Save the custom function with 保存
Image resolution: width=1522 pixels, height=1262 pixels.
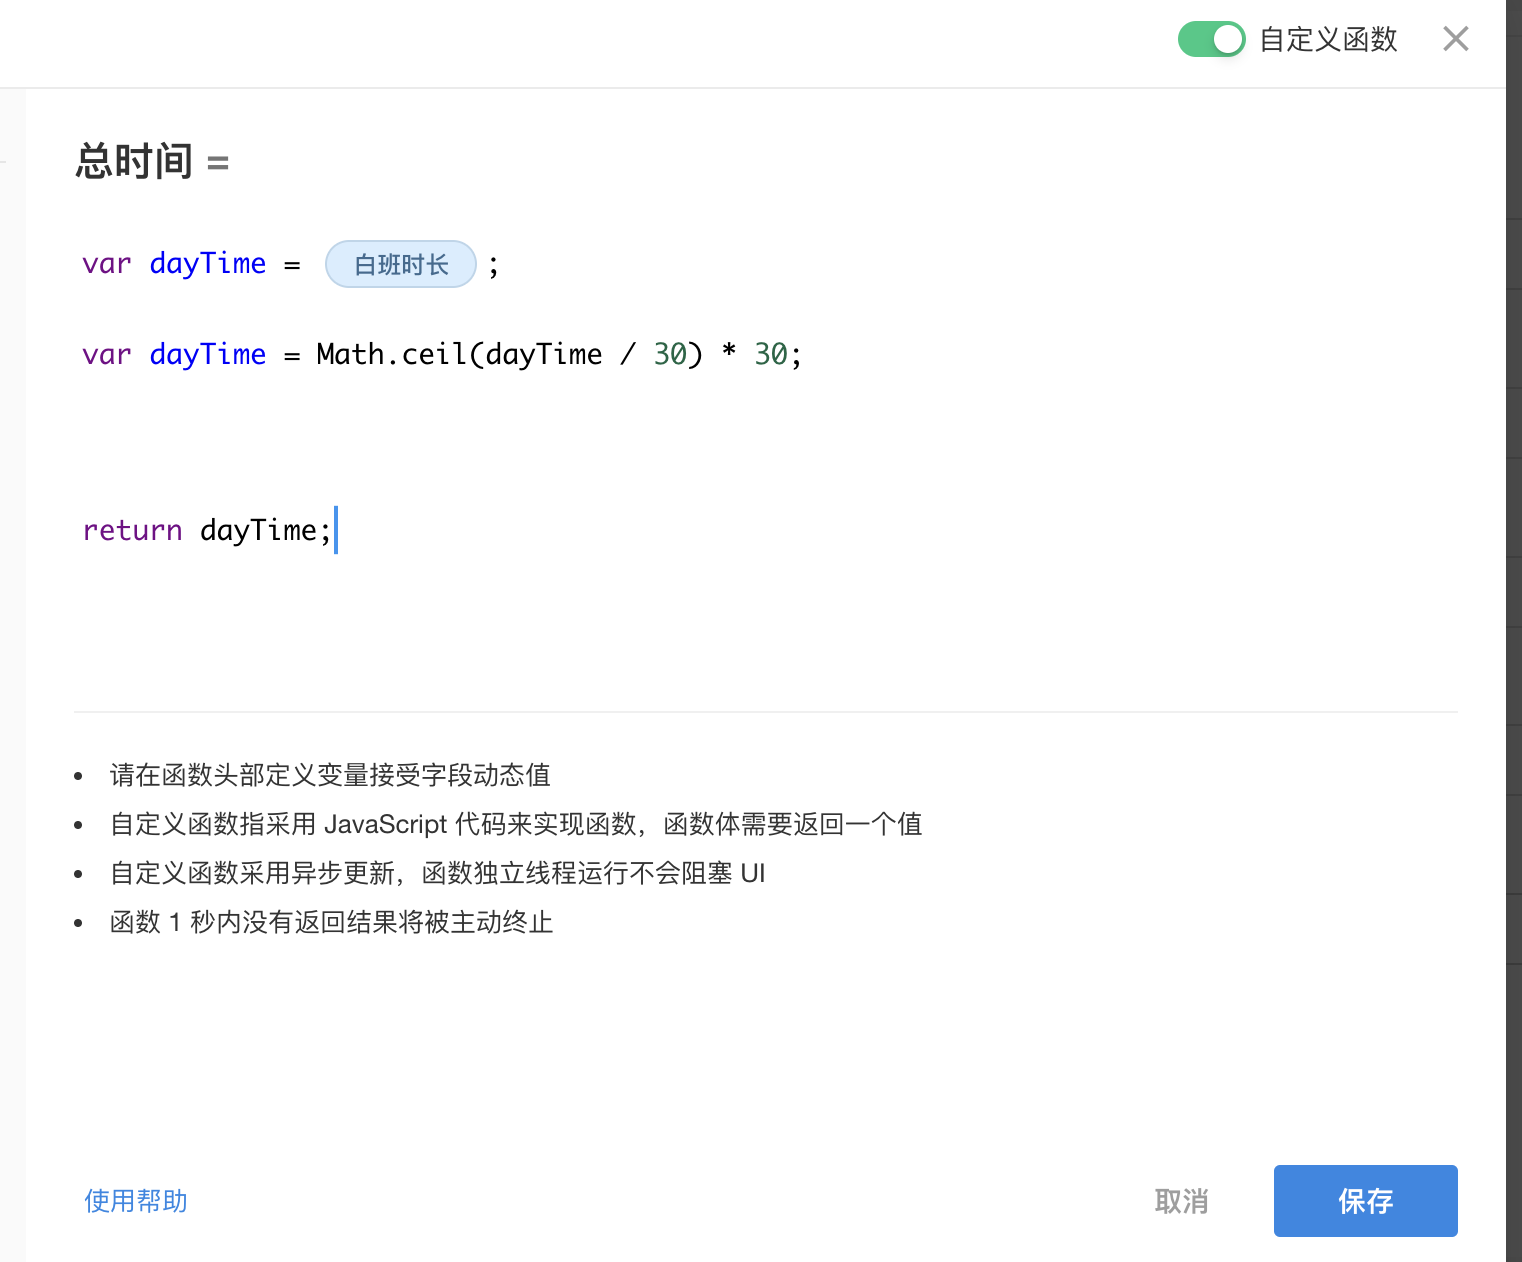point(1365,1201)
